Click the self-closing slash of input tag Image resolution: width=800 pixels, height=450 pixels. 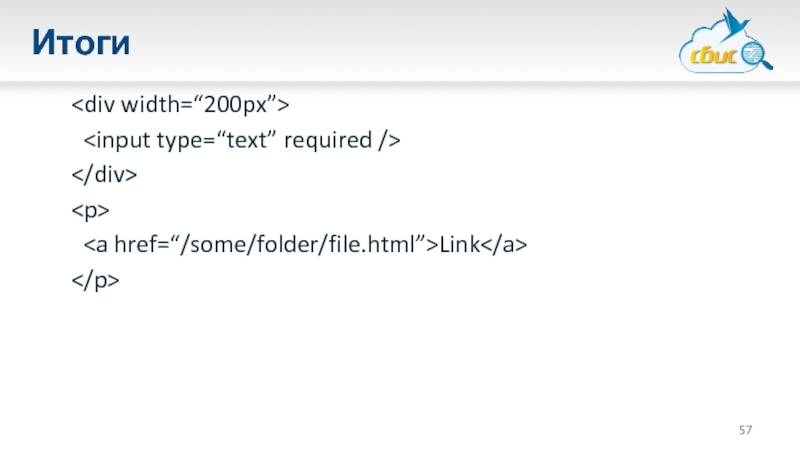tap(383, 141)
